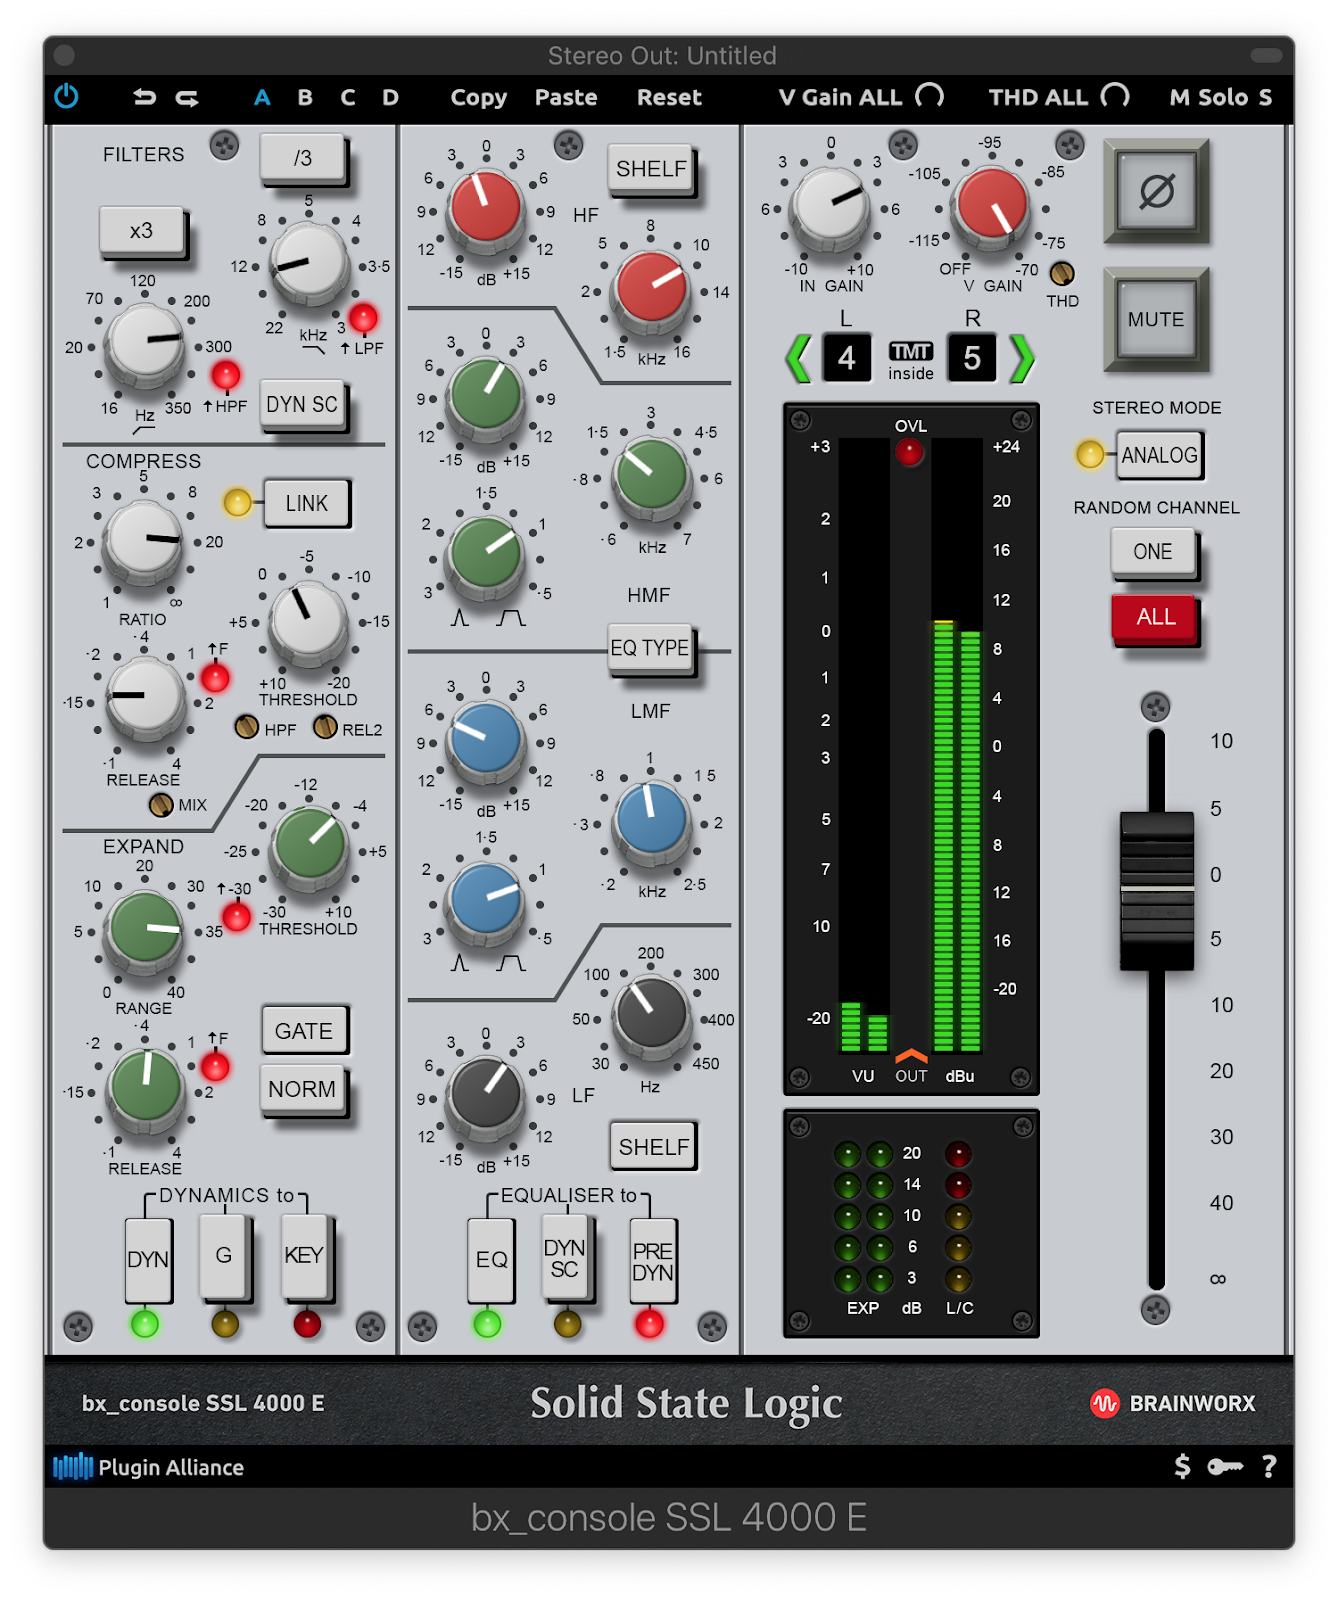
Task: Open the question mark help icon
Action: pos(1269,1466)
